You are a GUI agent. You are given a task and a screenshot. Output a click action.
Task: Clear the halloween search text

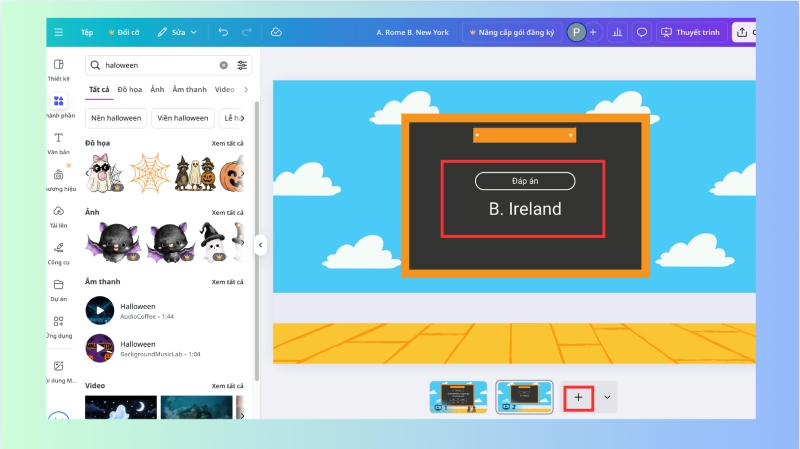tap(224, 65)
